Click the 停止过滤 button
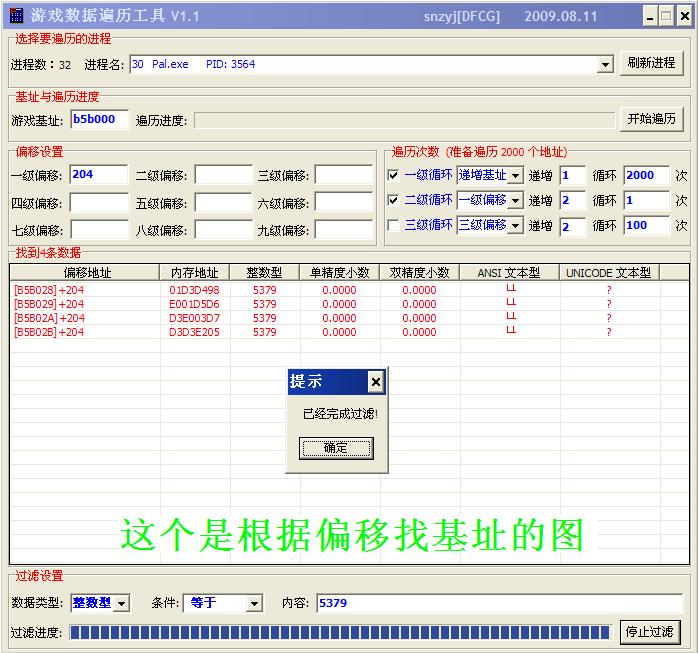Viewport: 698px width, 653px height. [x=651, y=632]
